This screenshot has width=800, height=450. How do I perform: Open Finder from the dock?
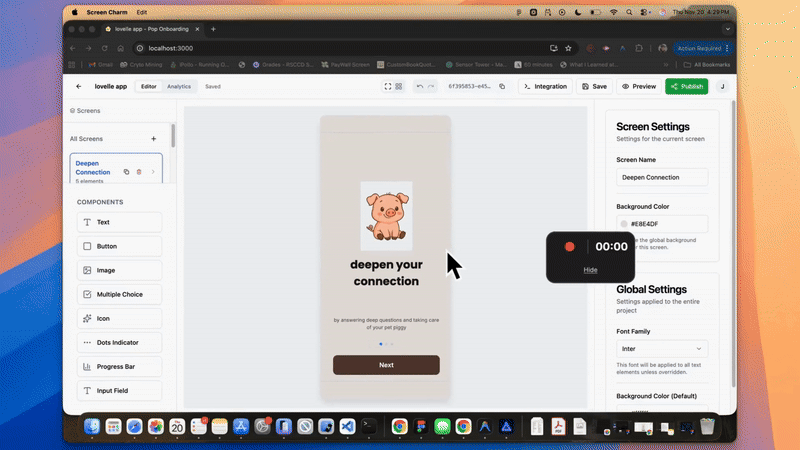tap(92, 427)
